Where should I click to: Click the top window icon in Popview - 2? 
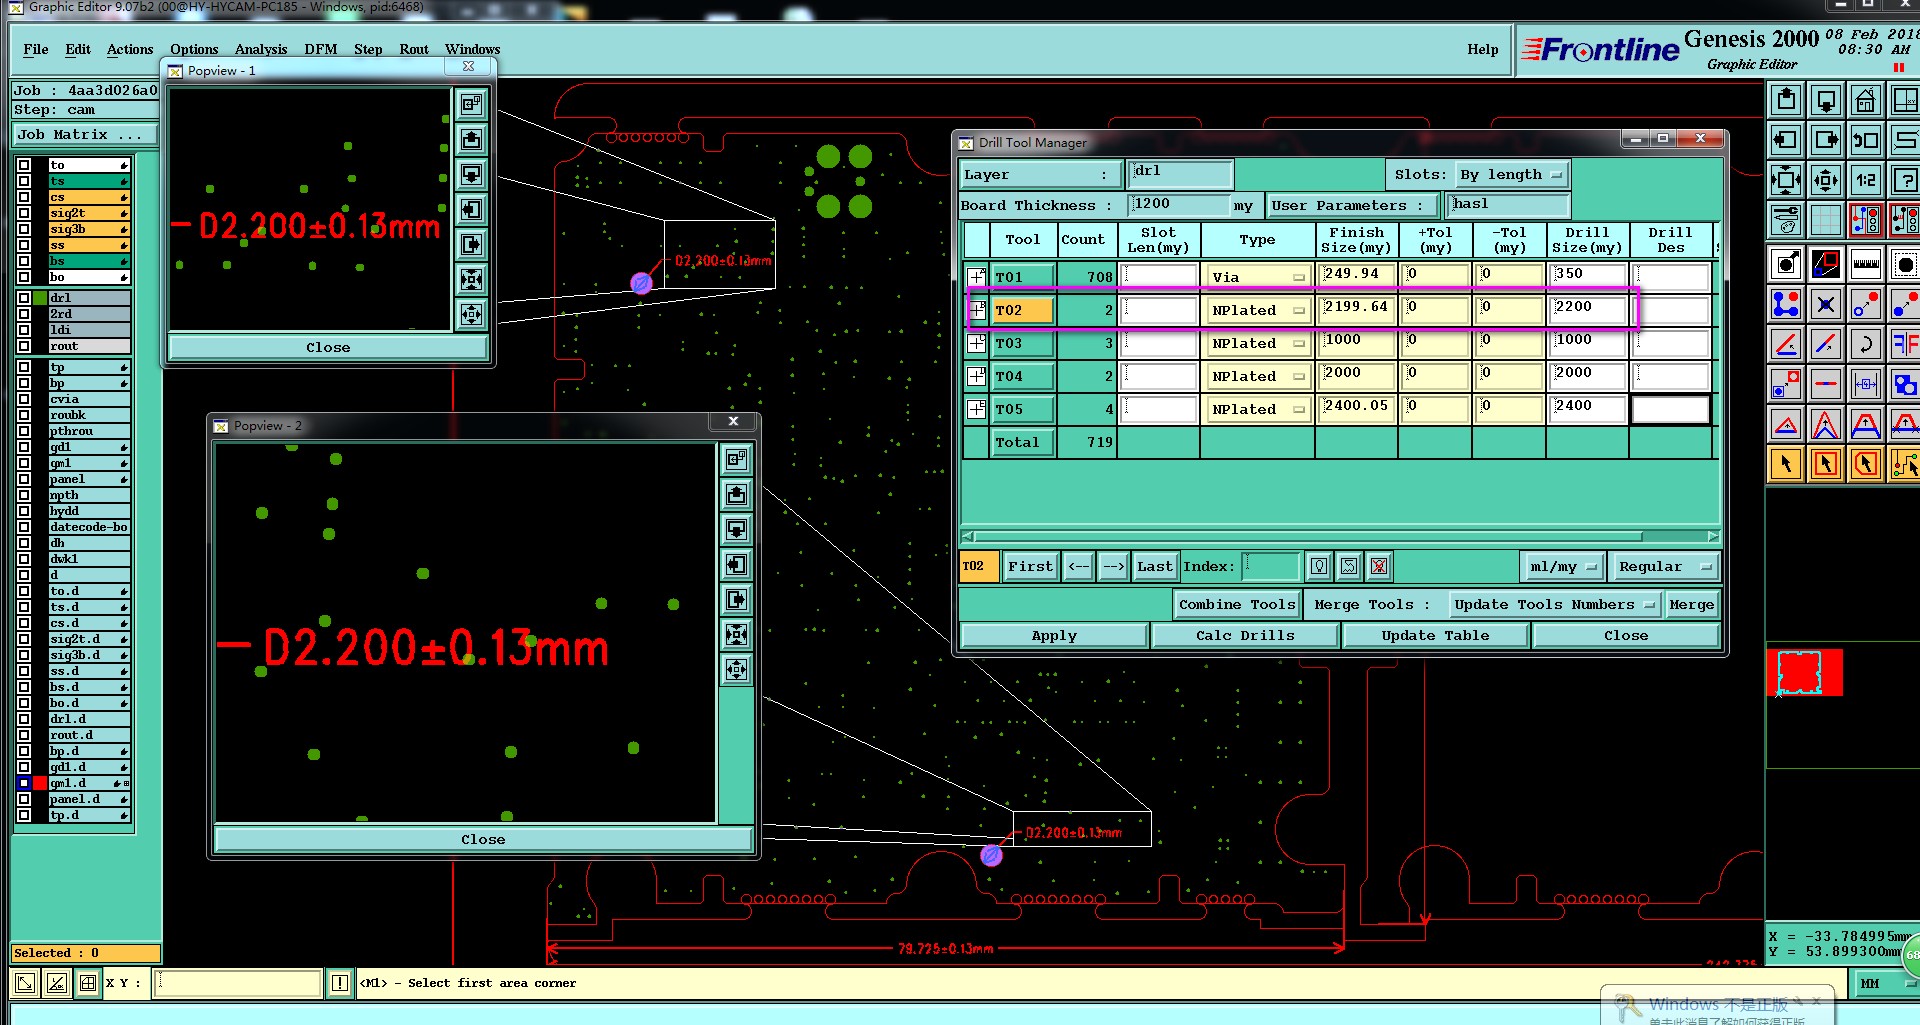pos(737,459)
